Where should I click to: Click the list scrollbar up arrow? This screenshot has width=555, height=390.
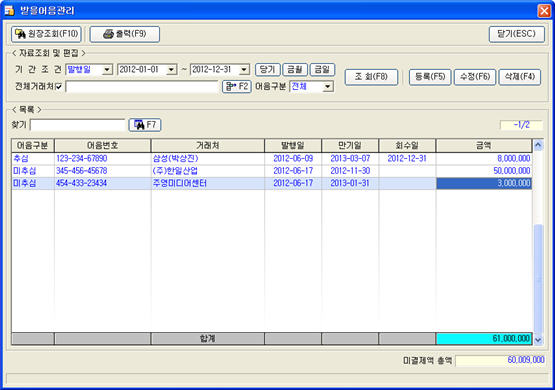point(538,145)
